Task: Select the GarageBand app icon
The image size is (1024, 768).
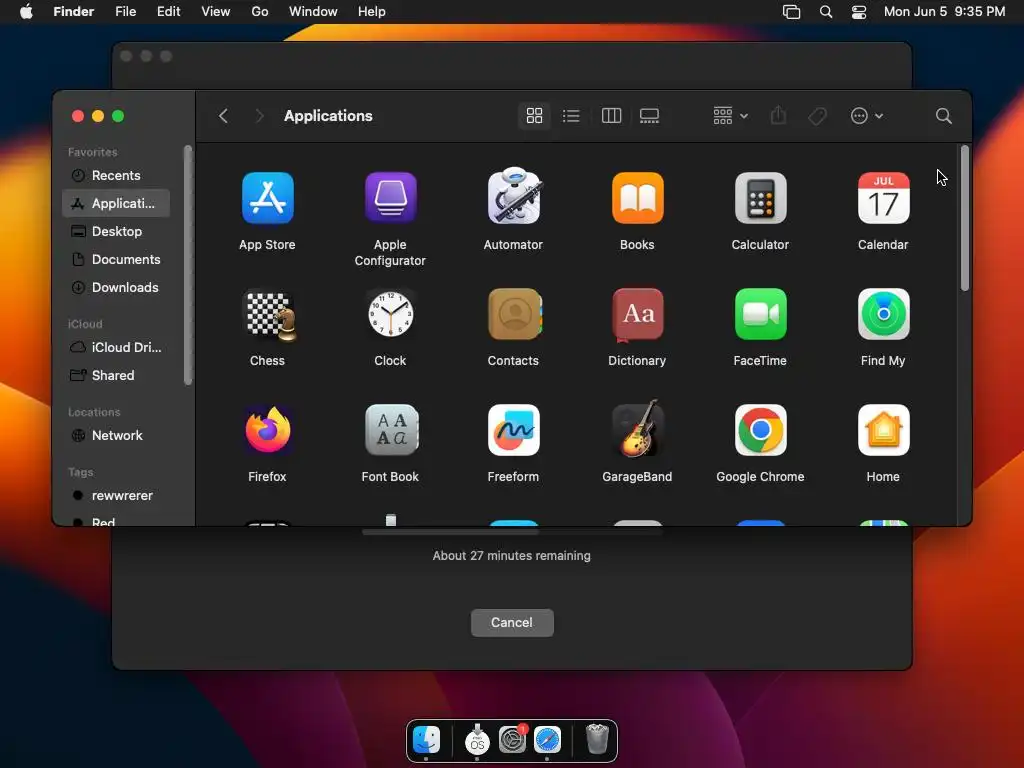Action: pyautogui.click(x=638, y=428)
